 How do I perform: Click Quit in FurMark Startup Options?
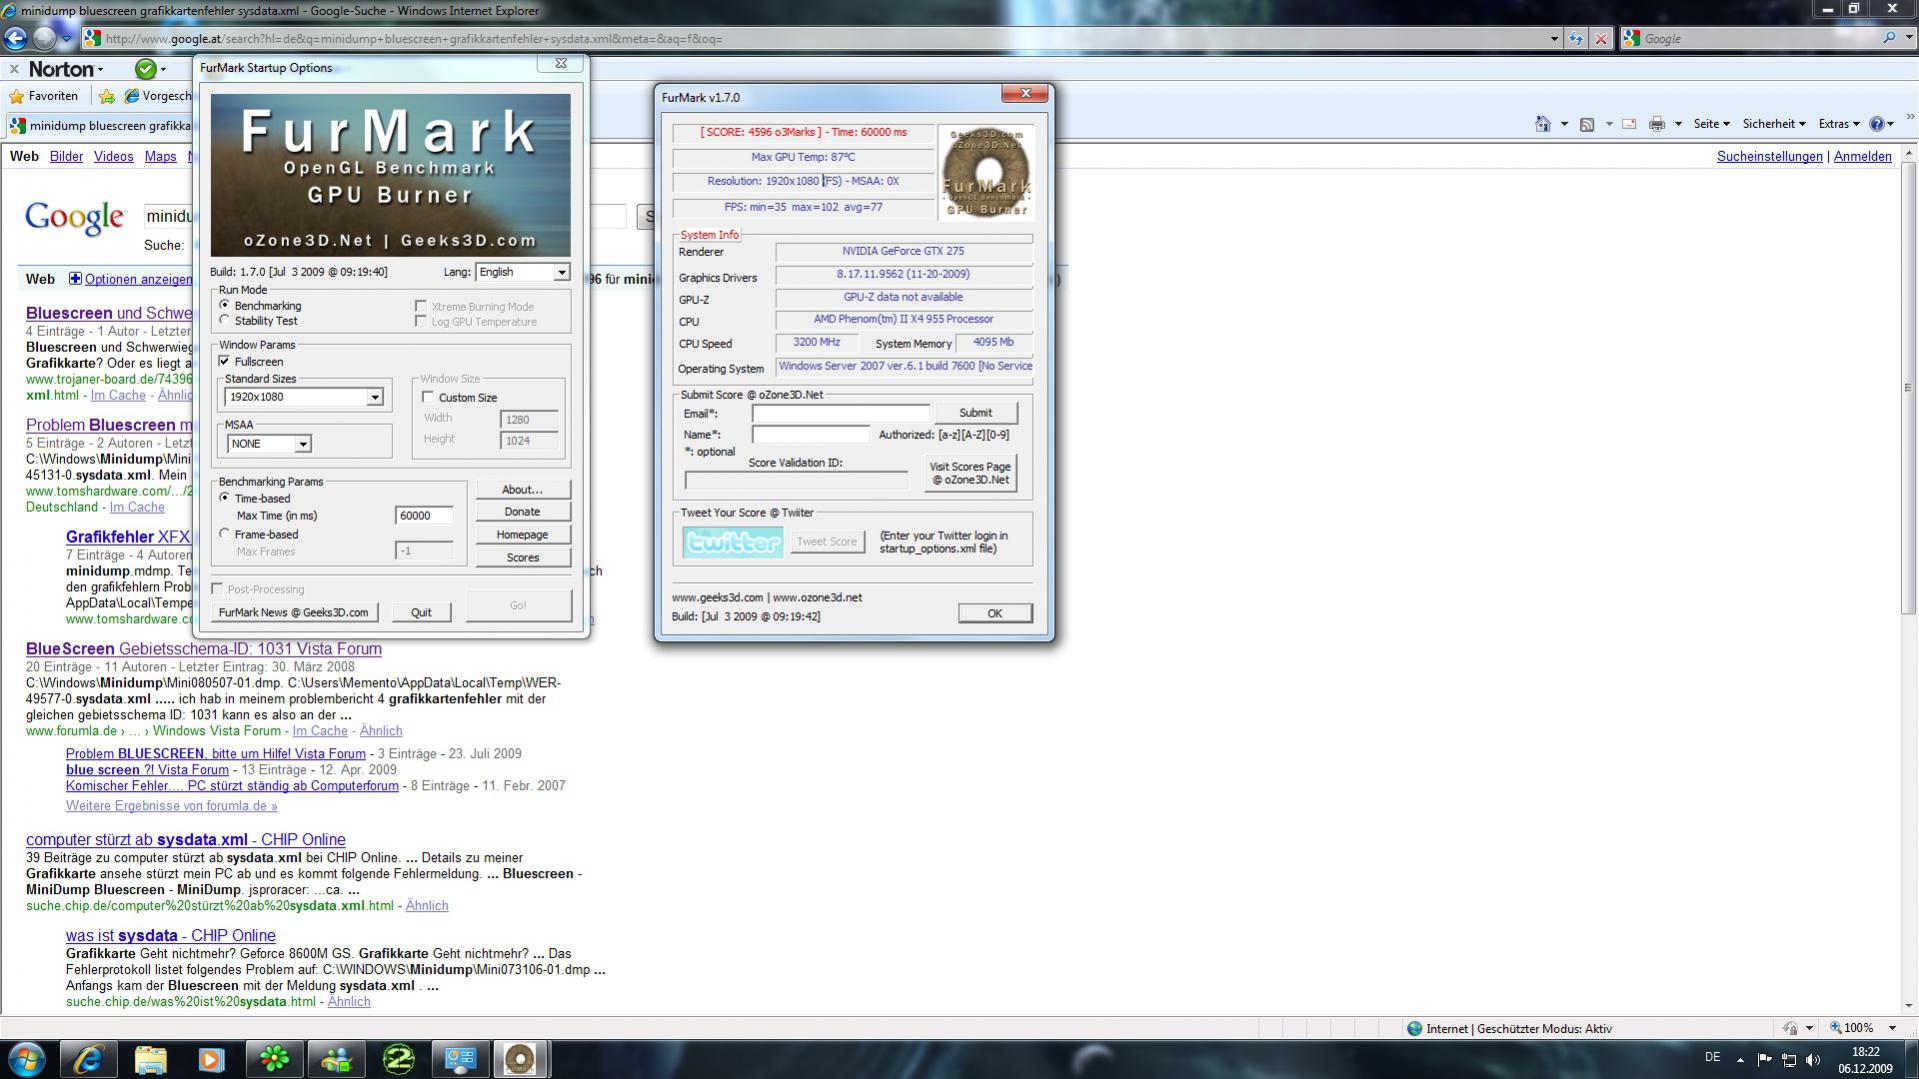(x=421, y=612)
